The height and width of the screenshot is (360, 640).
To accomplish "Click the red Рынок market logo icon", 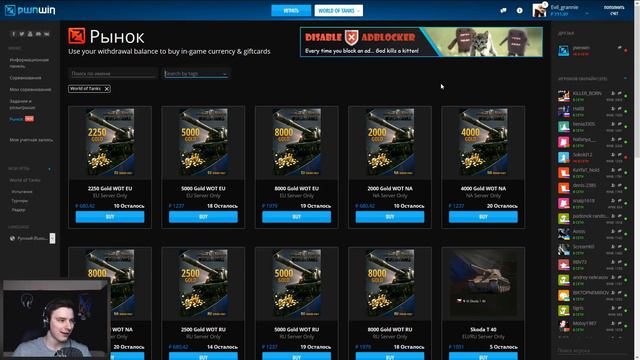I will pos(77,36).
